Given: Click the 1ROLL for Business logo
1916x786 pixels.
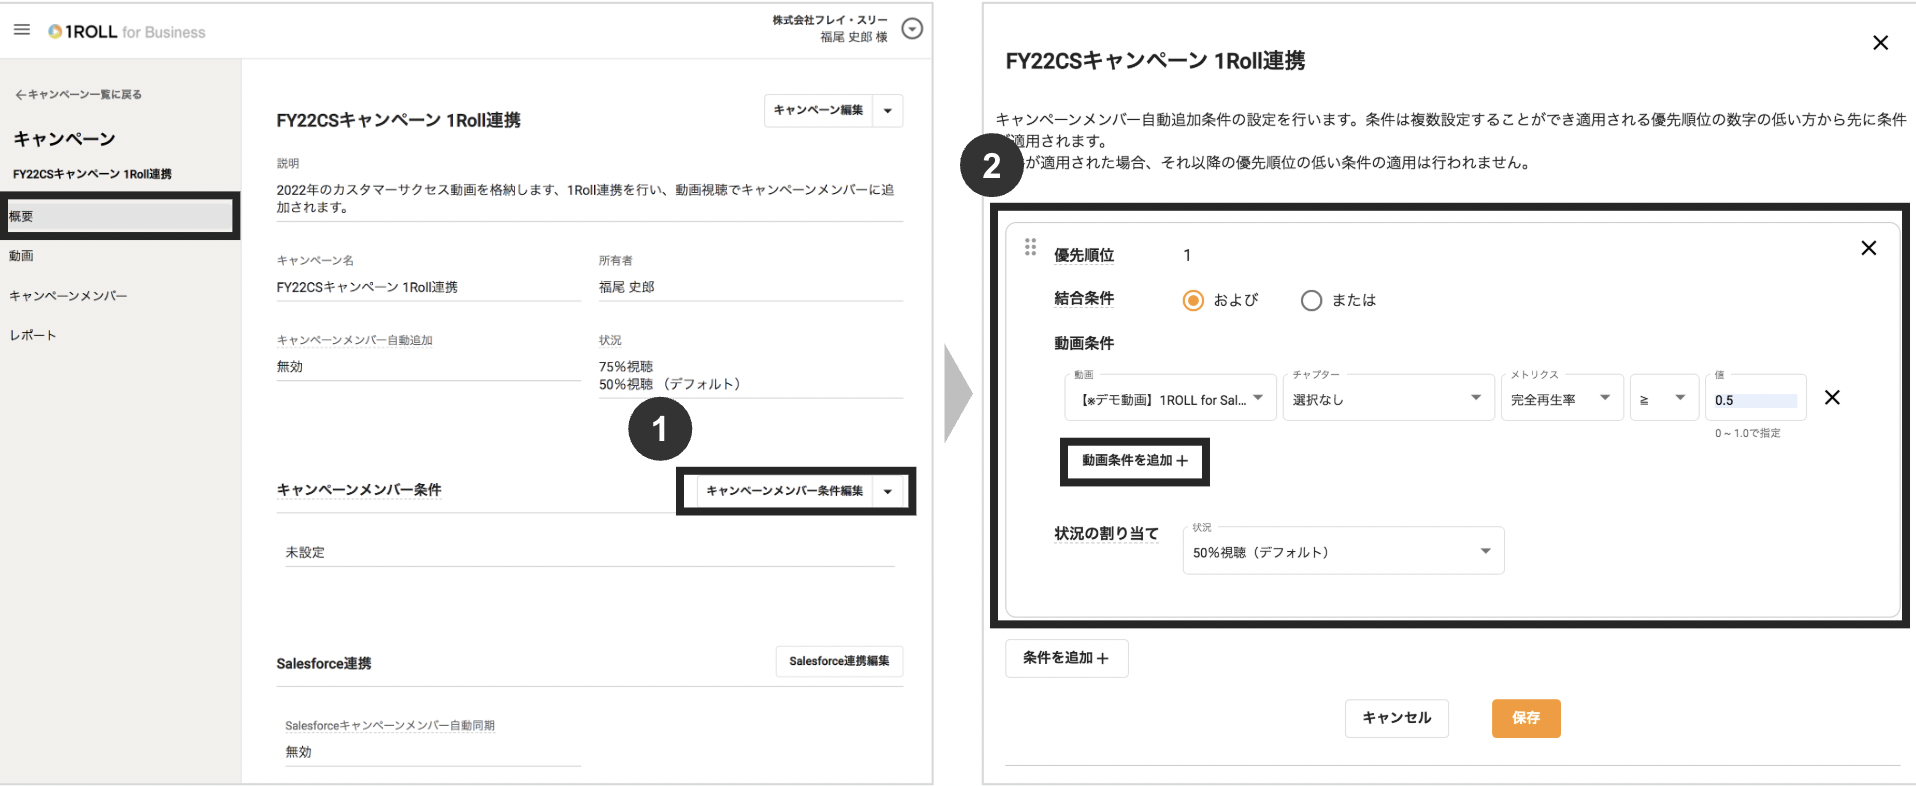Looking at the screenshot, I should [127, 32].
